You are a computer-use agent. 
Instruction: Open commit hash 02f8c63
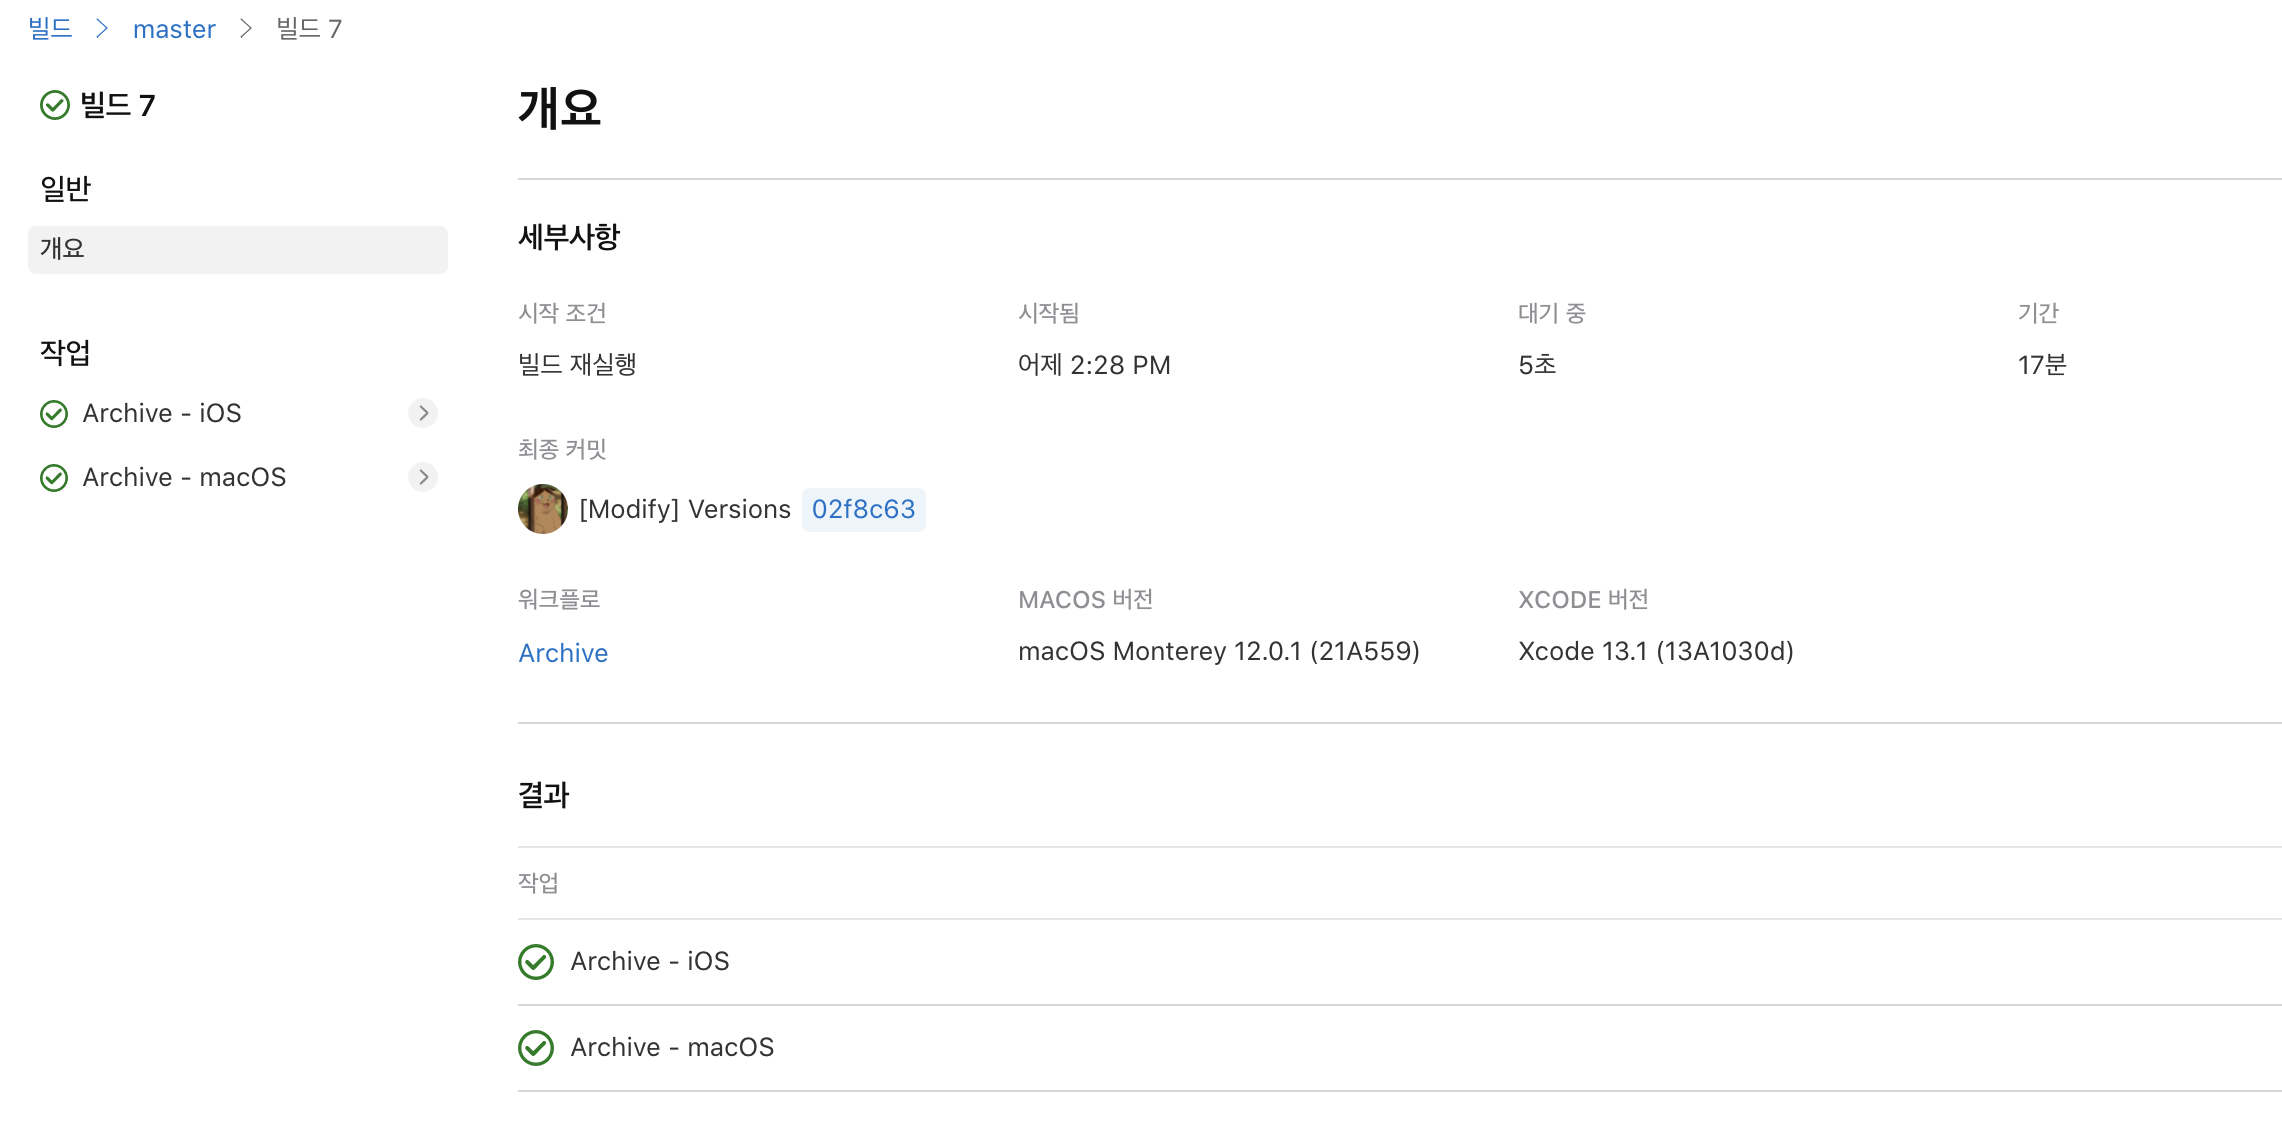[863, 509]
